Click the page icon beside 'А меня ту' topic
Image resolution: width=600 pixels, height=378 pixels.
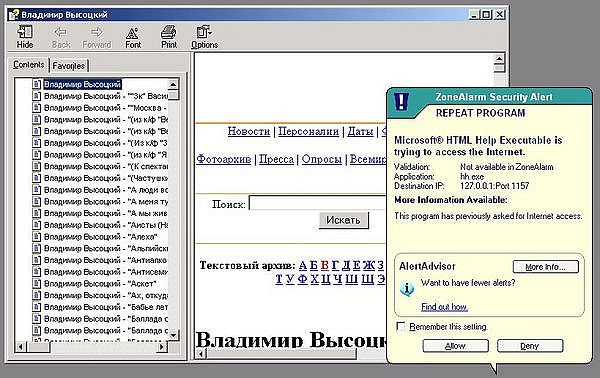[x=36, y=202]
